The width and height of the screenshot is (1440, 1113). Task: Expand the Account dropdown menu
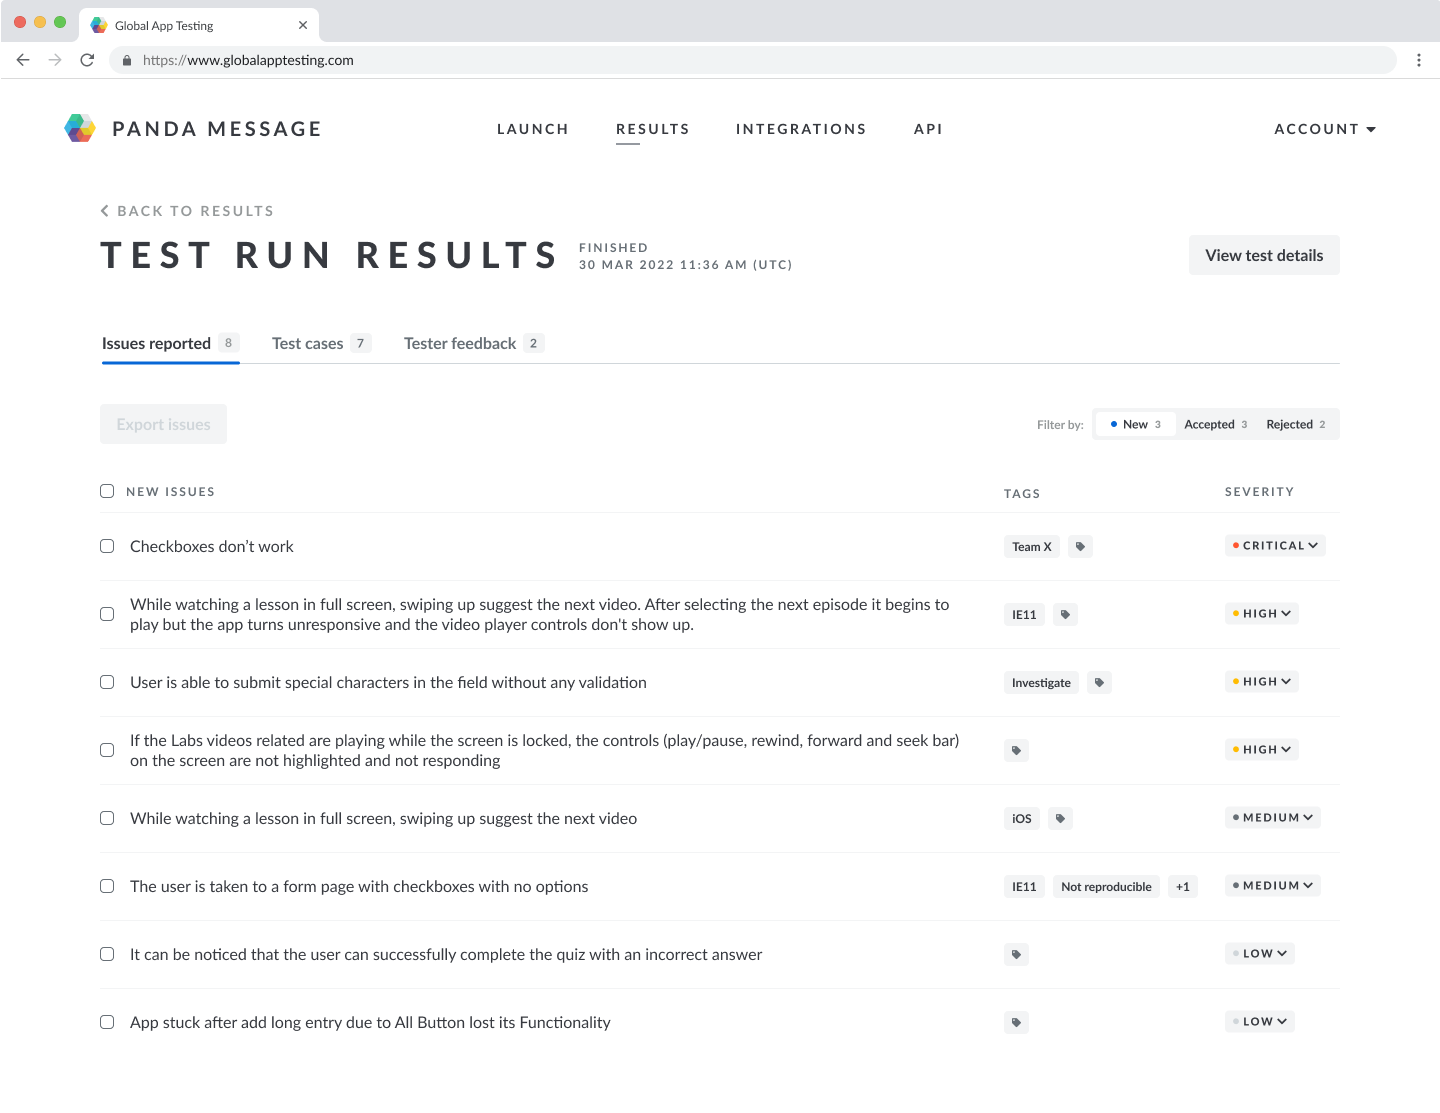pyautogui.click(x=1325, y=129)
